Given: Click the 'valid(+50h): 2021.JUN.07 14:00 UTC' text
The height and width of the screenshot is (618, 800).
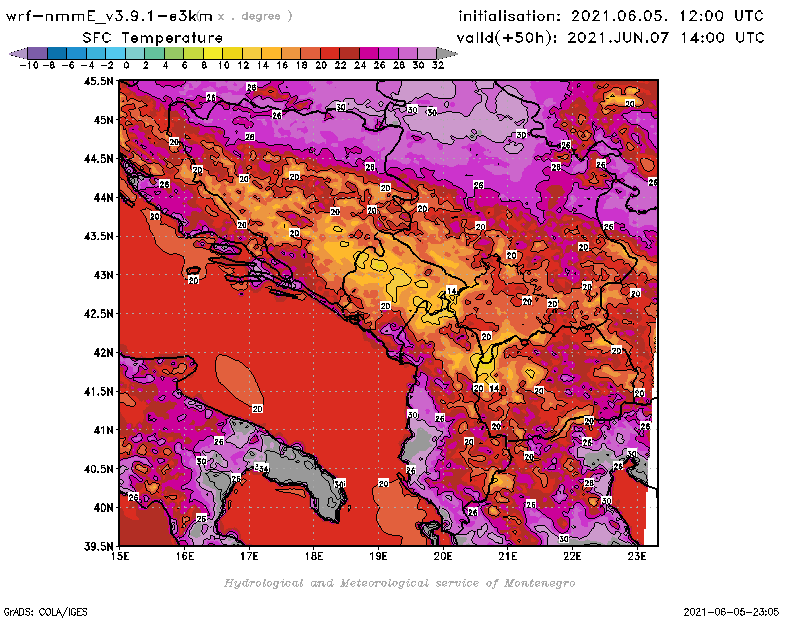Looking at the screenshot, I should tap(610, 38).
